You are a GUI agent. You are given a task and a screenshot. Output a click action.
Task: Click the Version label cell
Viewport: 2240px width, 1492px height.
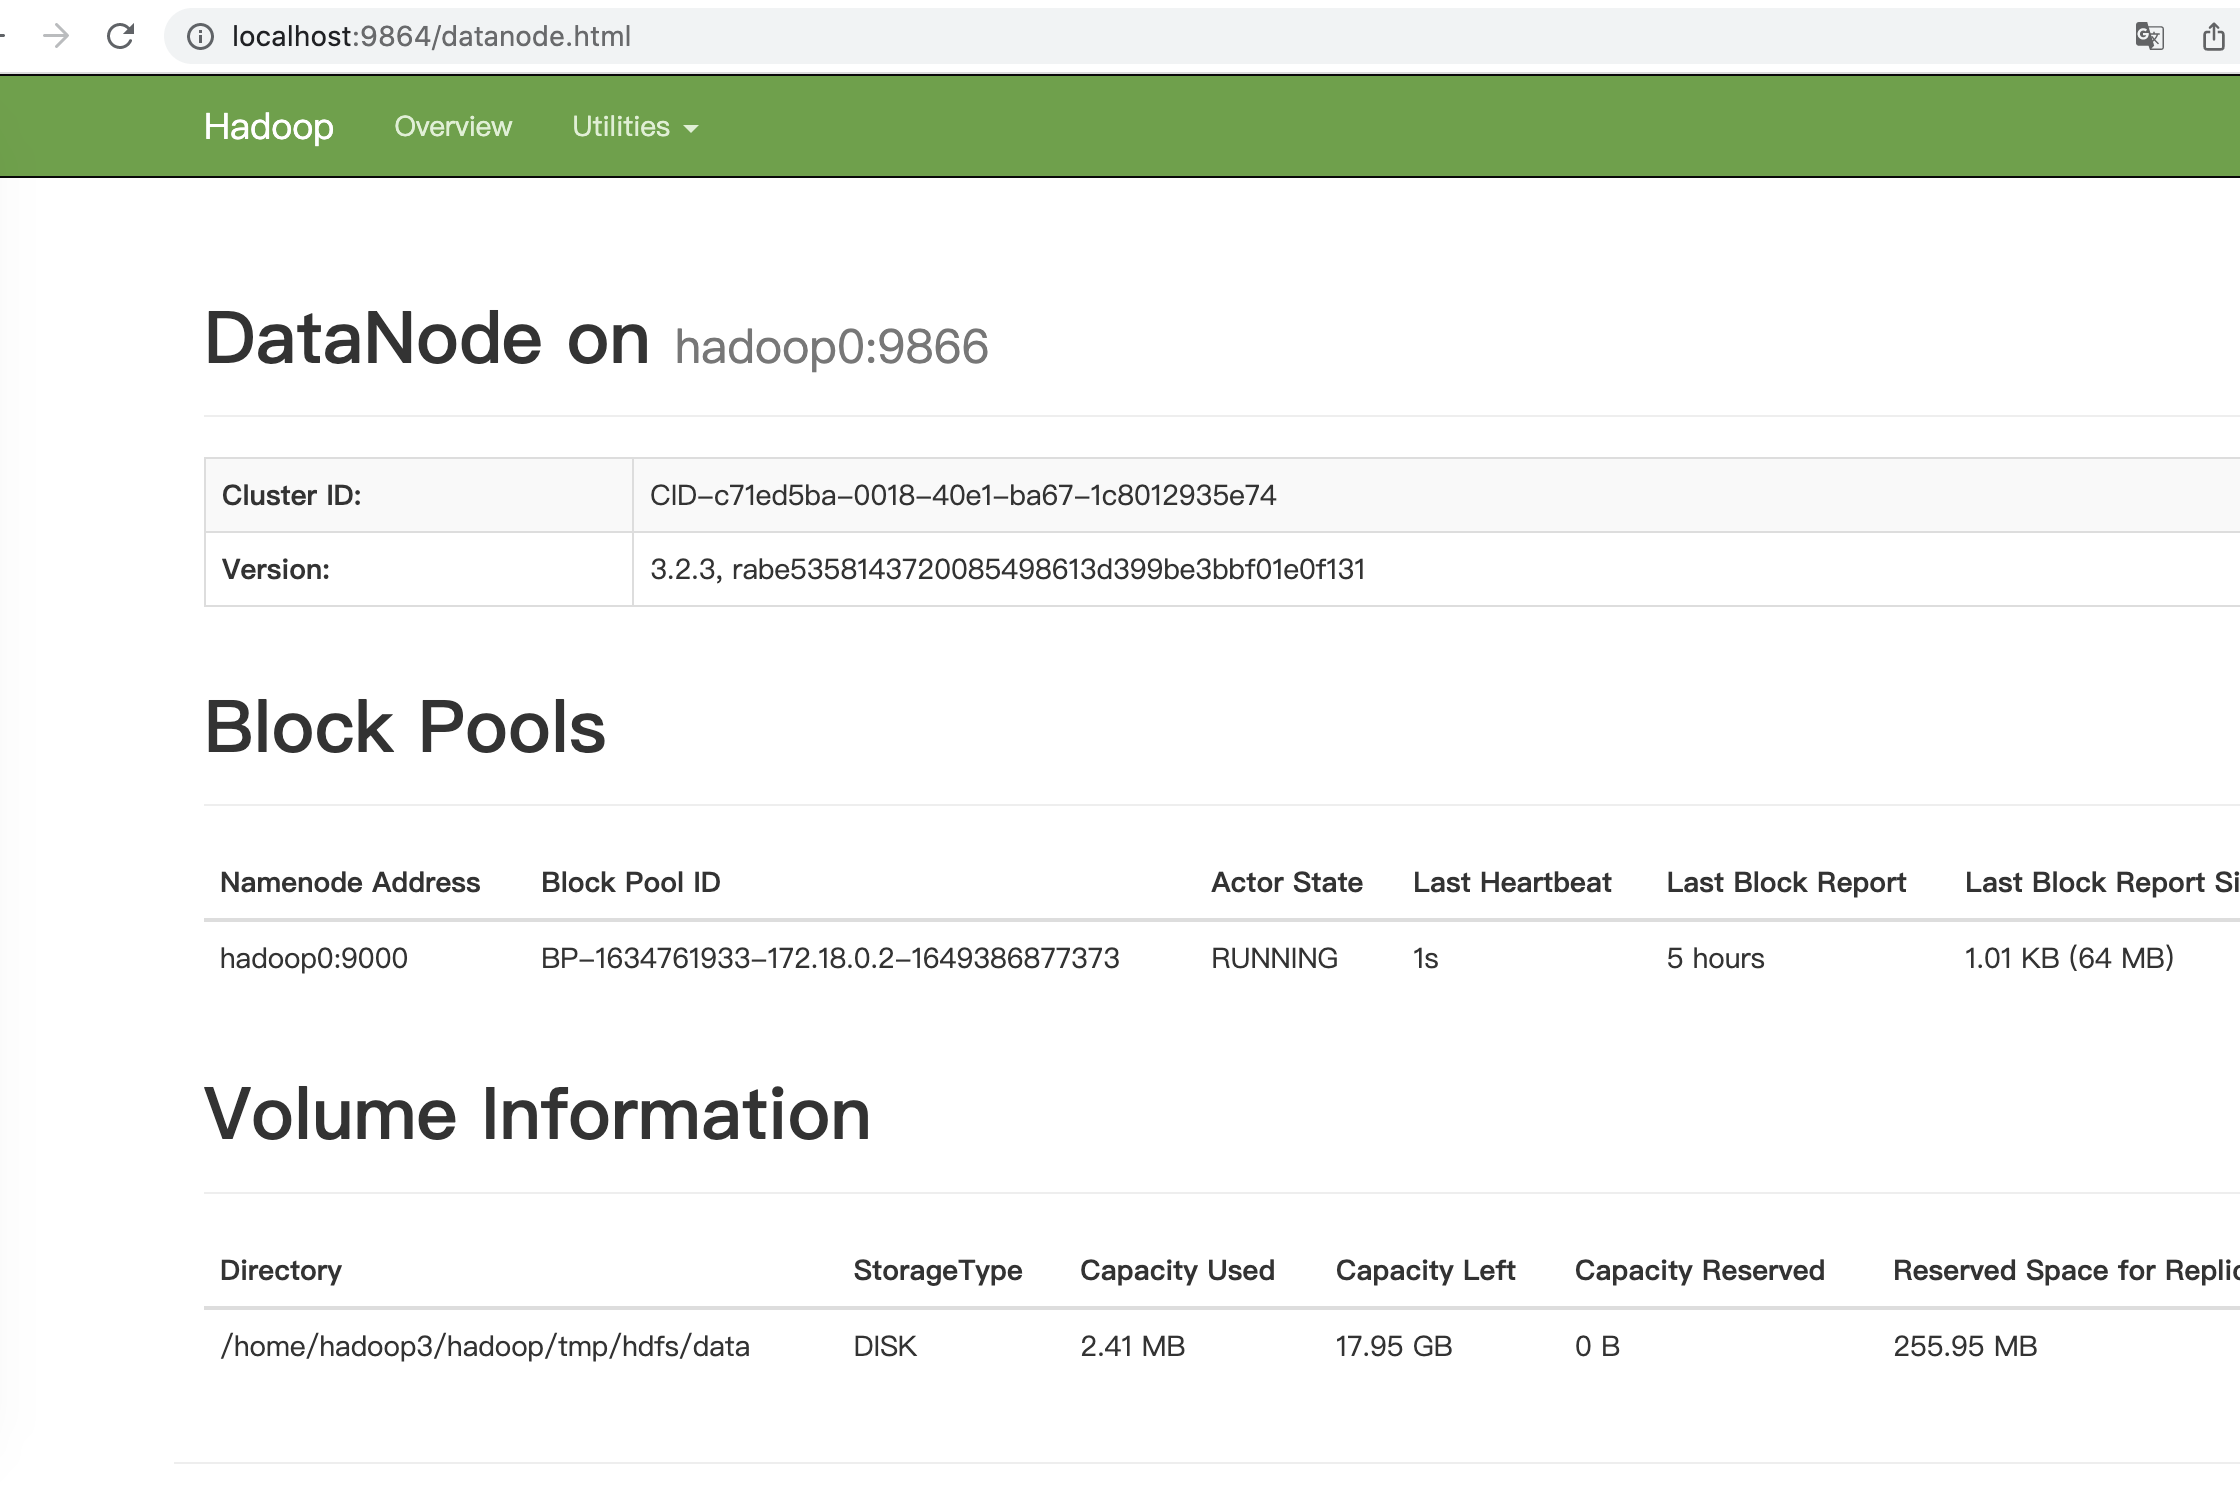tap(418, 569)
